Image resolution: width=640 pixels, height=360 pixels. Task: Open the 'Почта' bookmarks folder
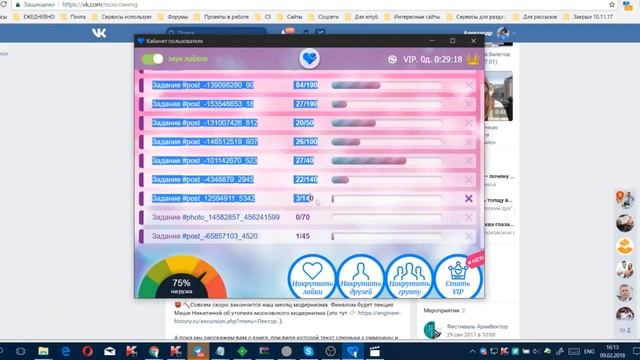coord(73,17)
